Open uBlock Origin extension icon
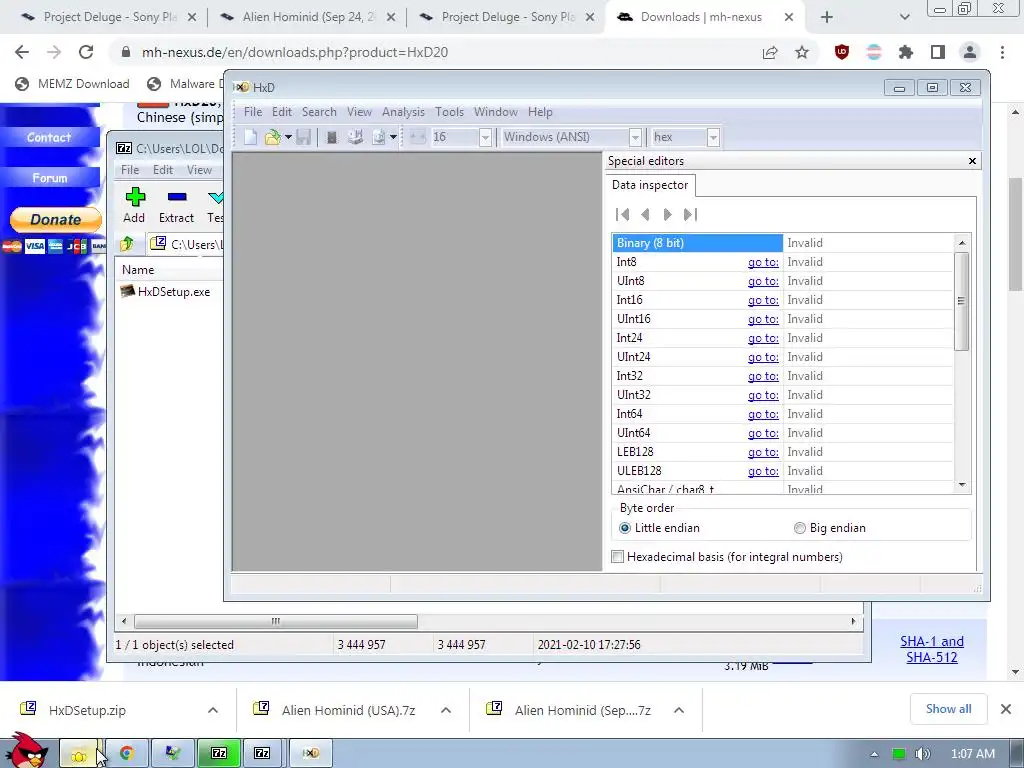The width and height of the screenshot is (1024, 768). click(x=842, y=52)
